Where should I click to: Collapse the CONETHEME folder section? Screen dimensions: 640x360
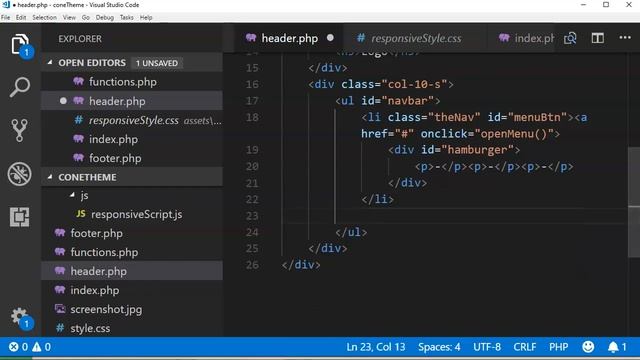pyautogui.click(x=50, y=177)
